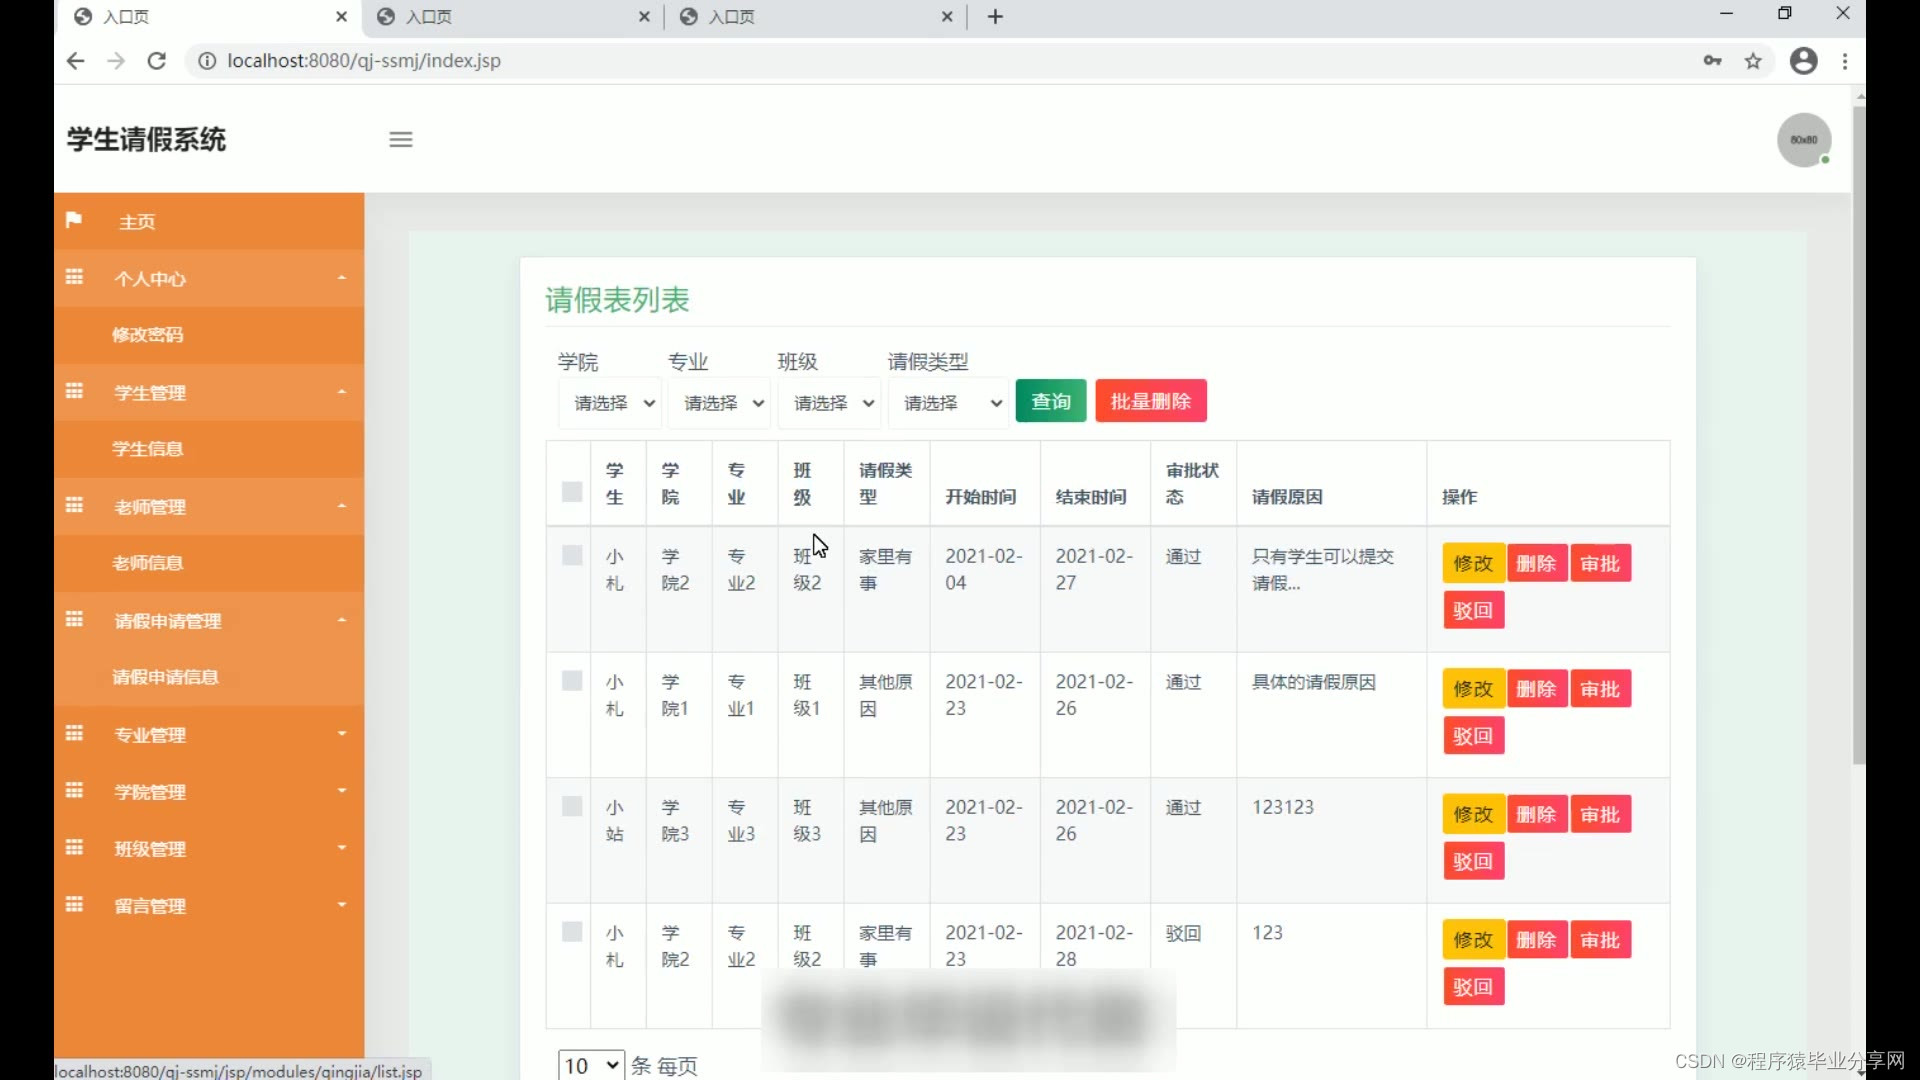Click the user avatar in header

point(1803,140)
